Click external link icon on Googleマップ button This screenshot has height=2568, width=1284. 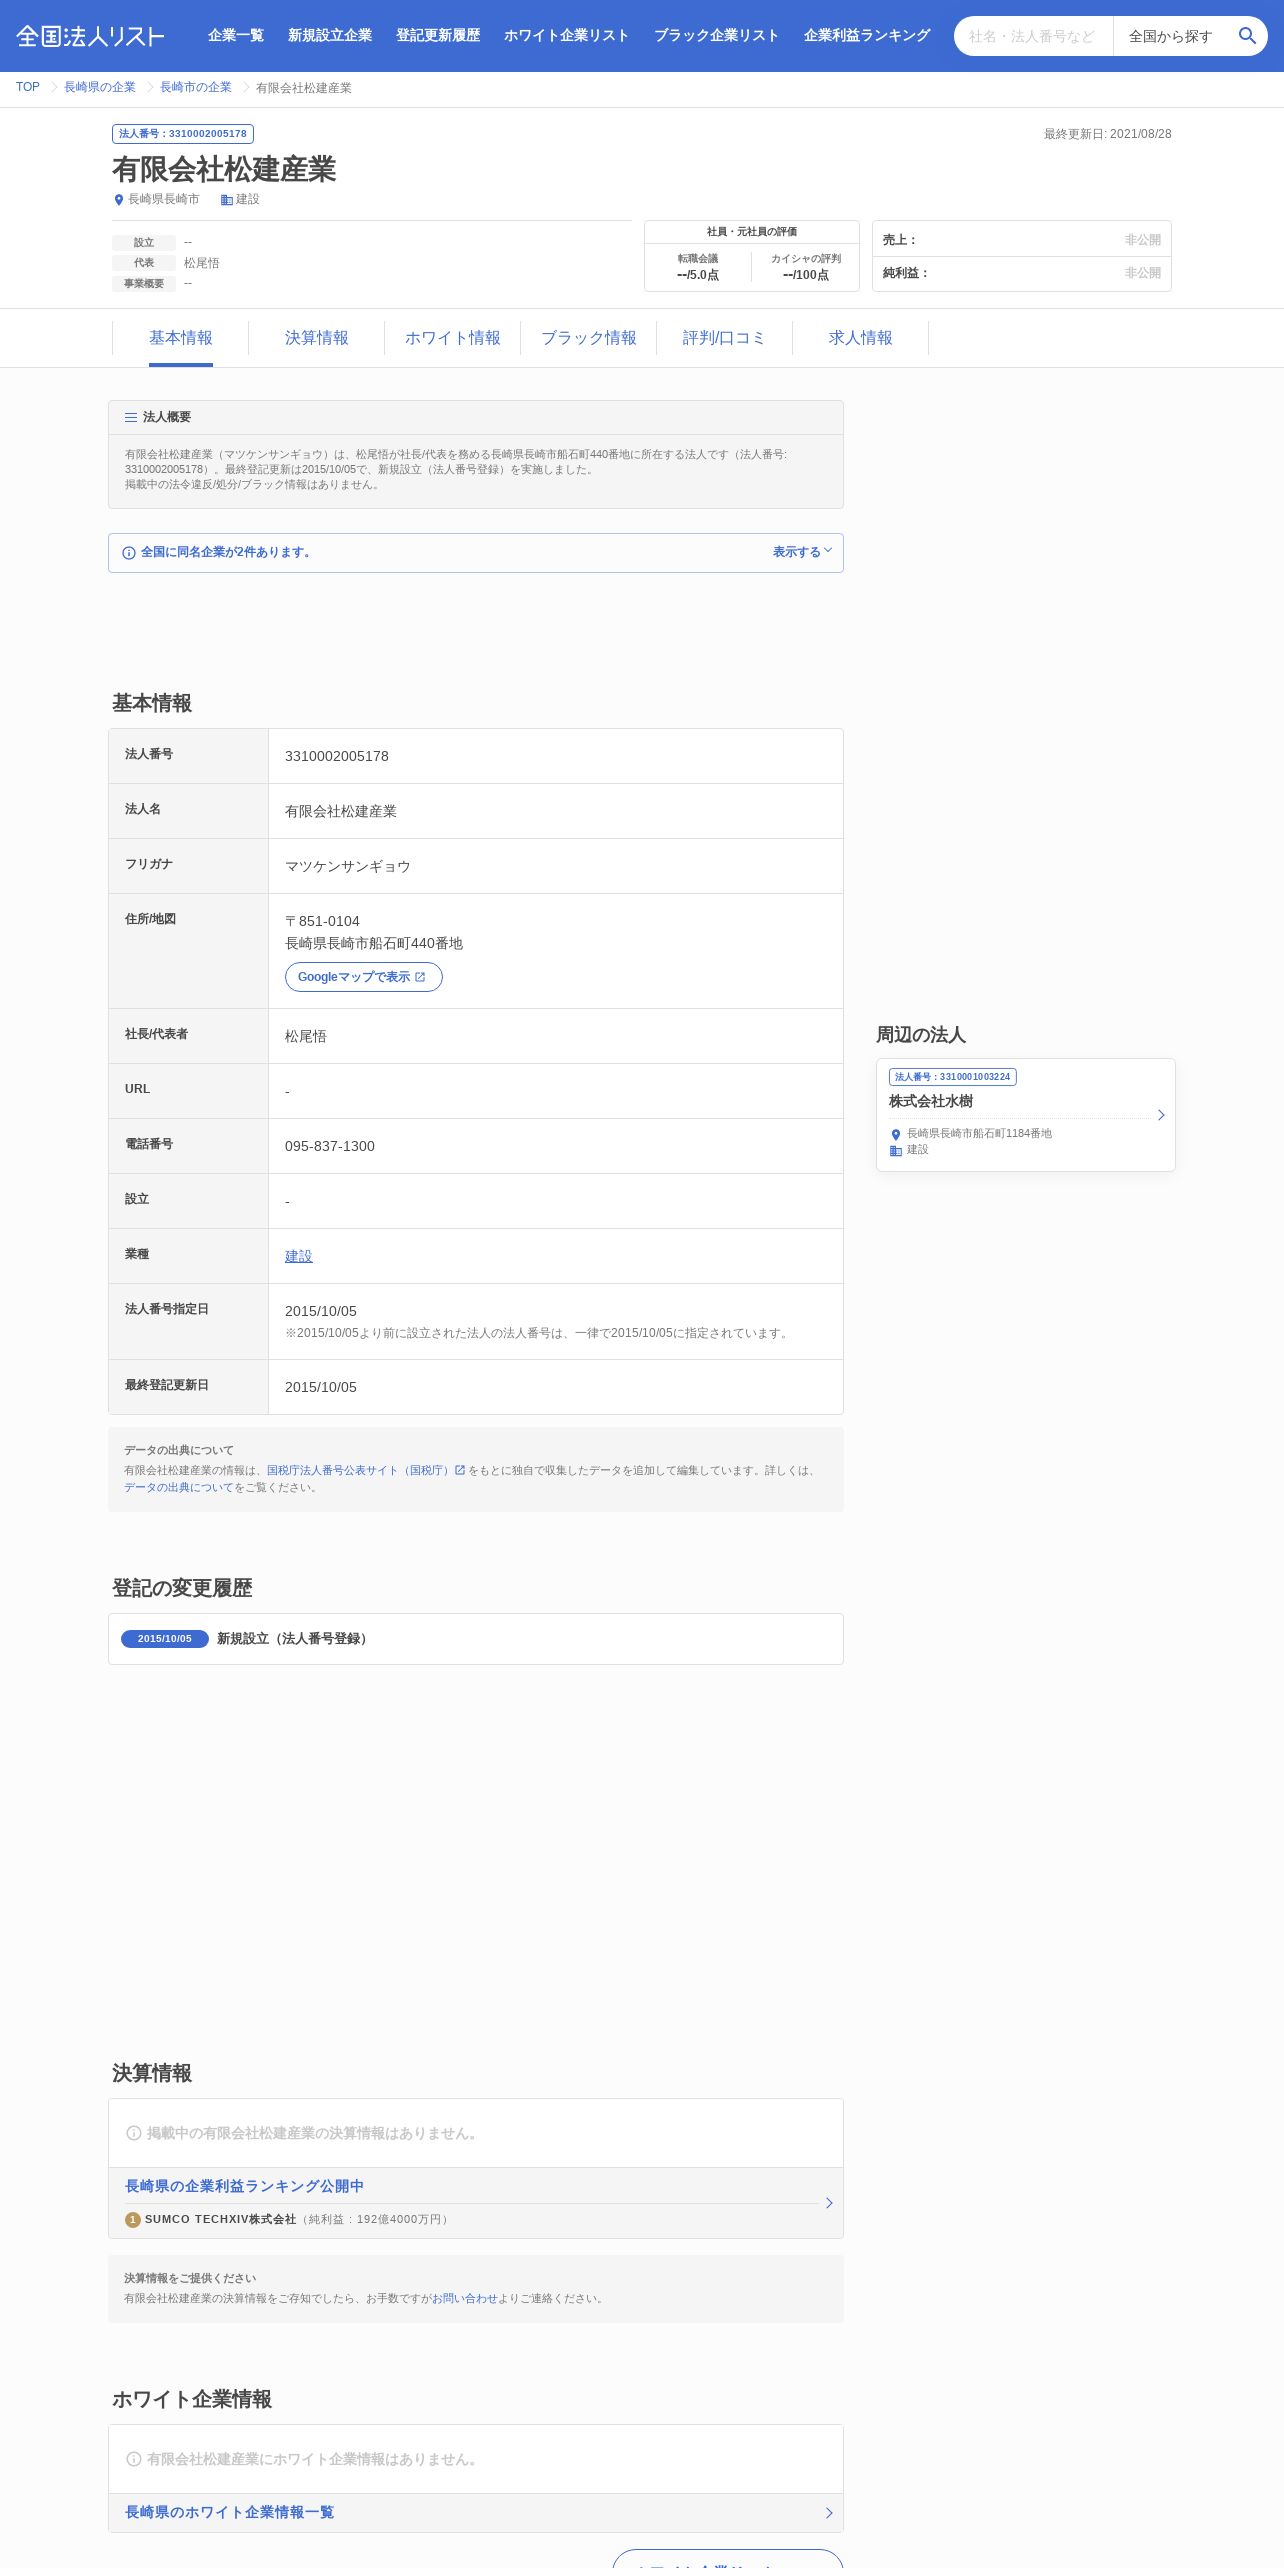point(420,977)
